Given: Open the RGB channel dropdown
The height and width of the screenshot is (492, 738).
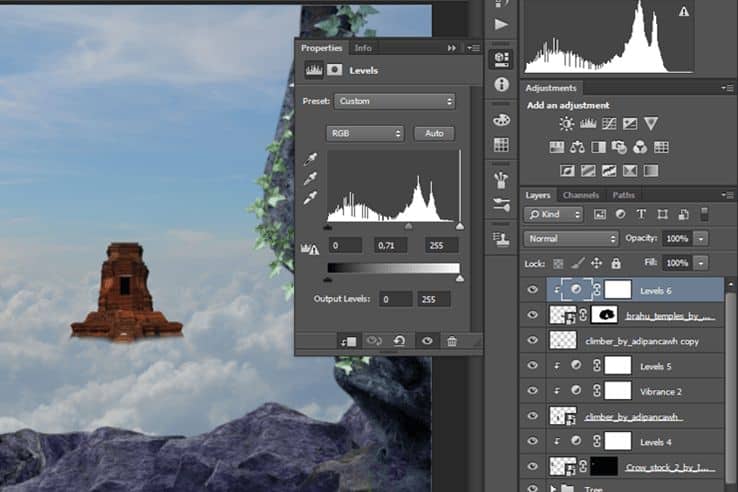Looking at the screenshot, I should coord(365,133).
